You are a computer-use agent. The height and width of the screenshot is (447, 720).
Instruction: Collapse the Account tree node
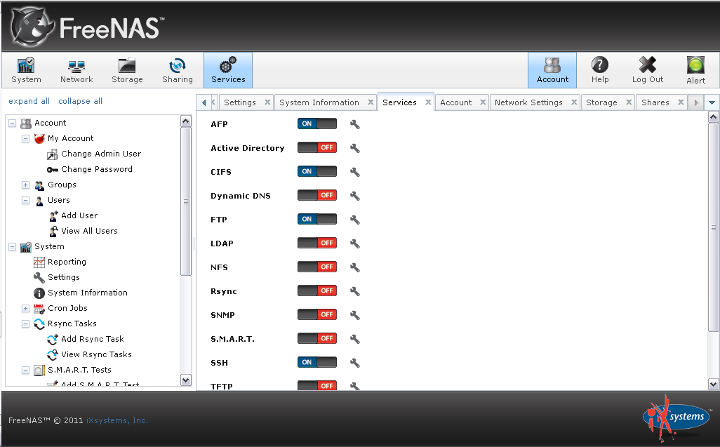tap(12, 123)
